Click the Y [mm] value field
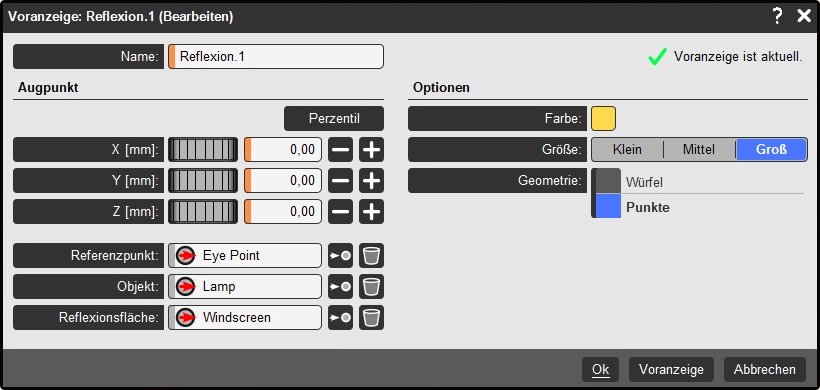The width and height of the screenshot is (820, 390). [x=283, y=181]
